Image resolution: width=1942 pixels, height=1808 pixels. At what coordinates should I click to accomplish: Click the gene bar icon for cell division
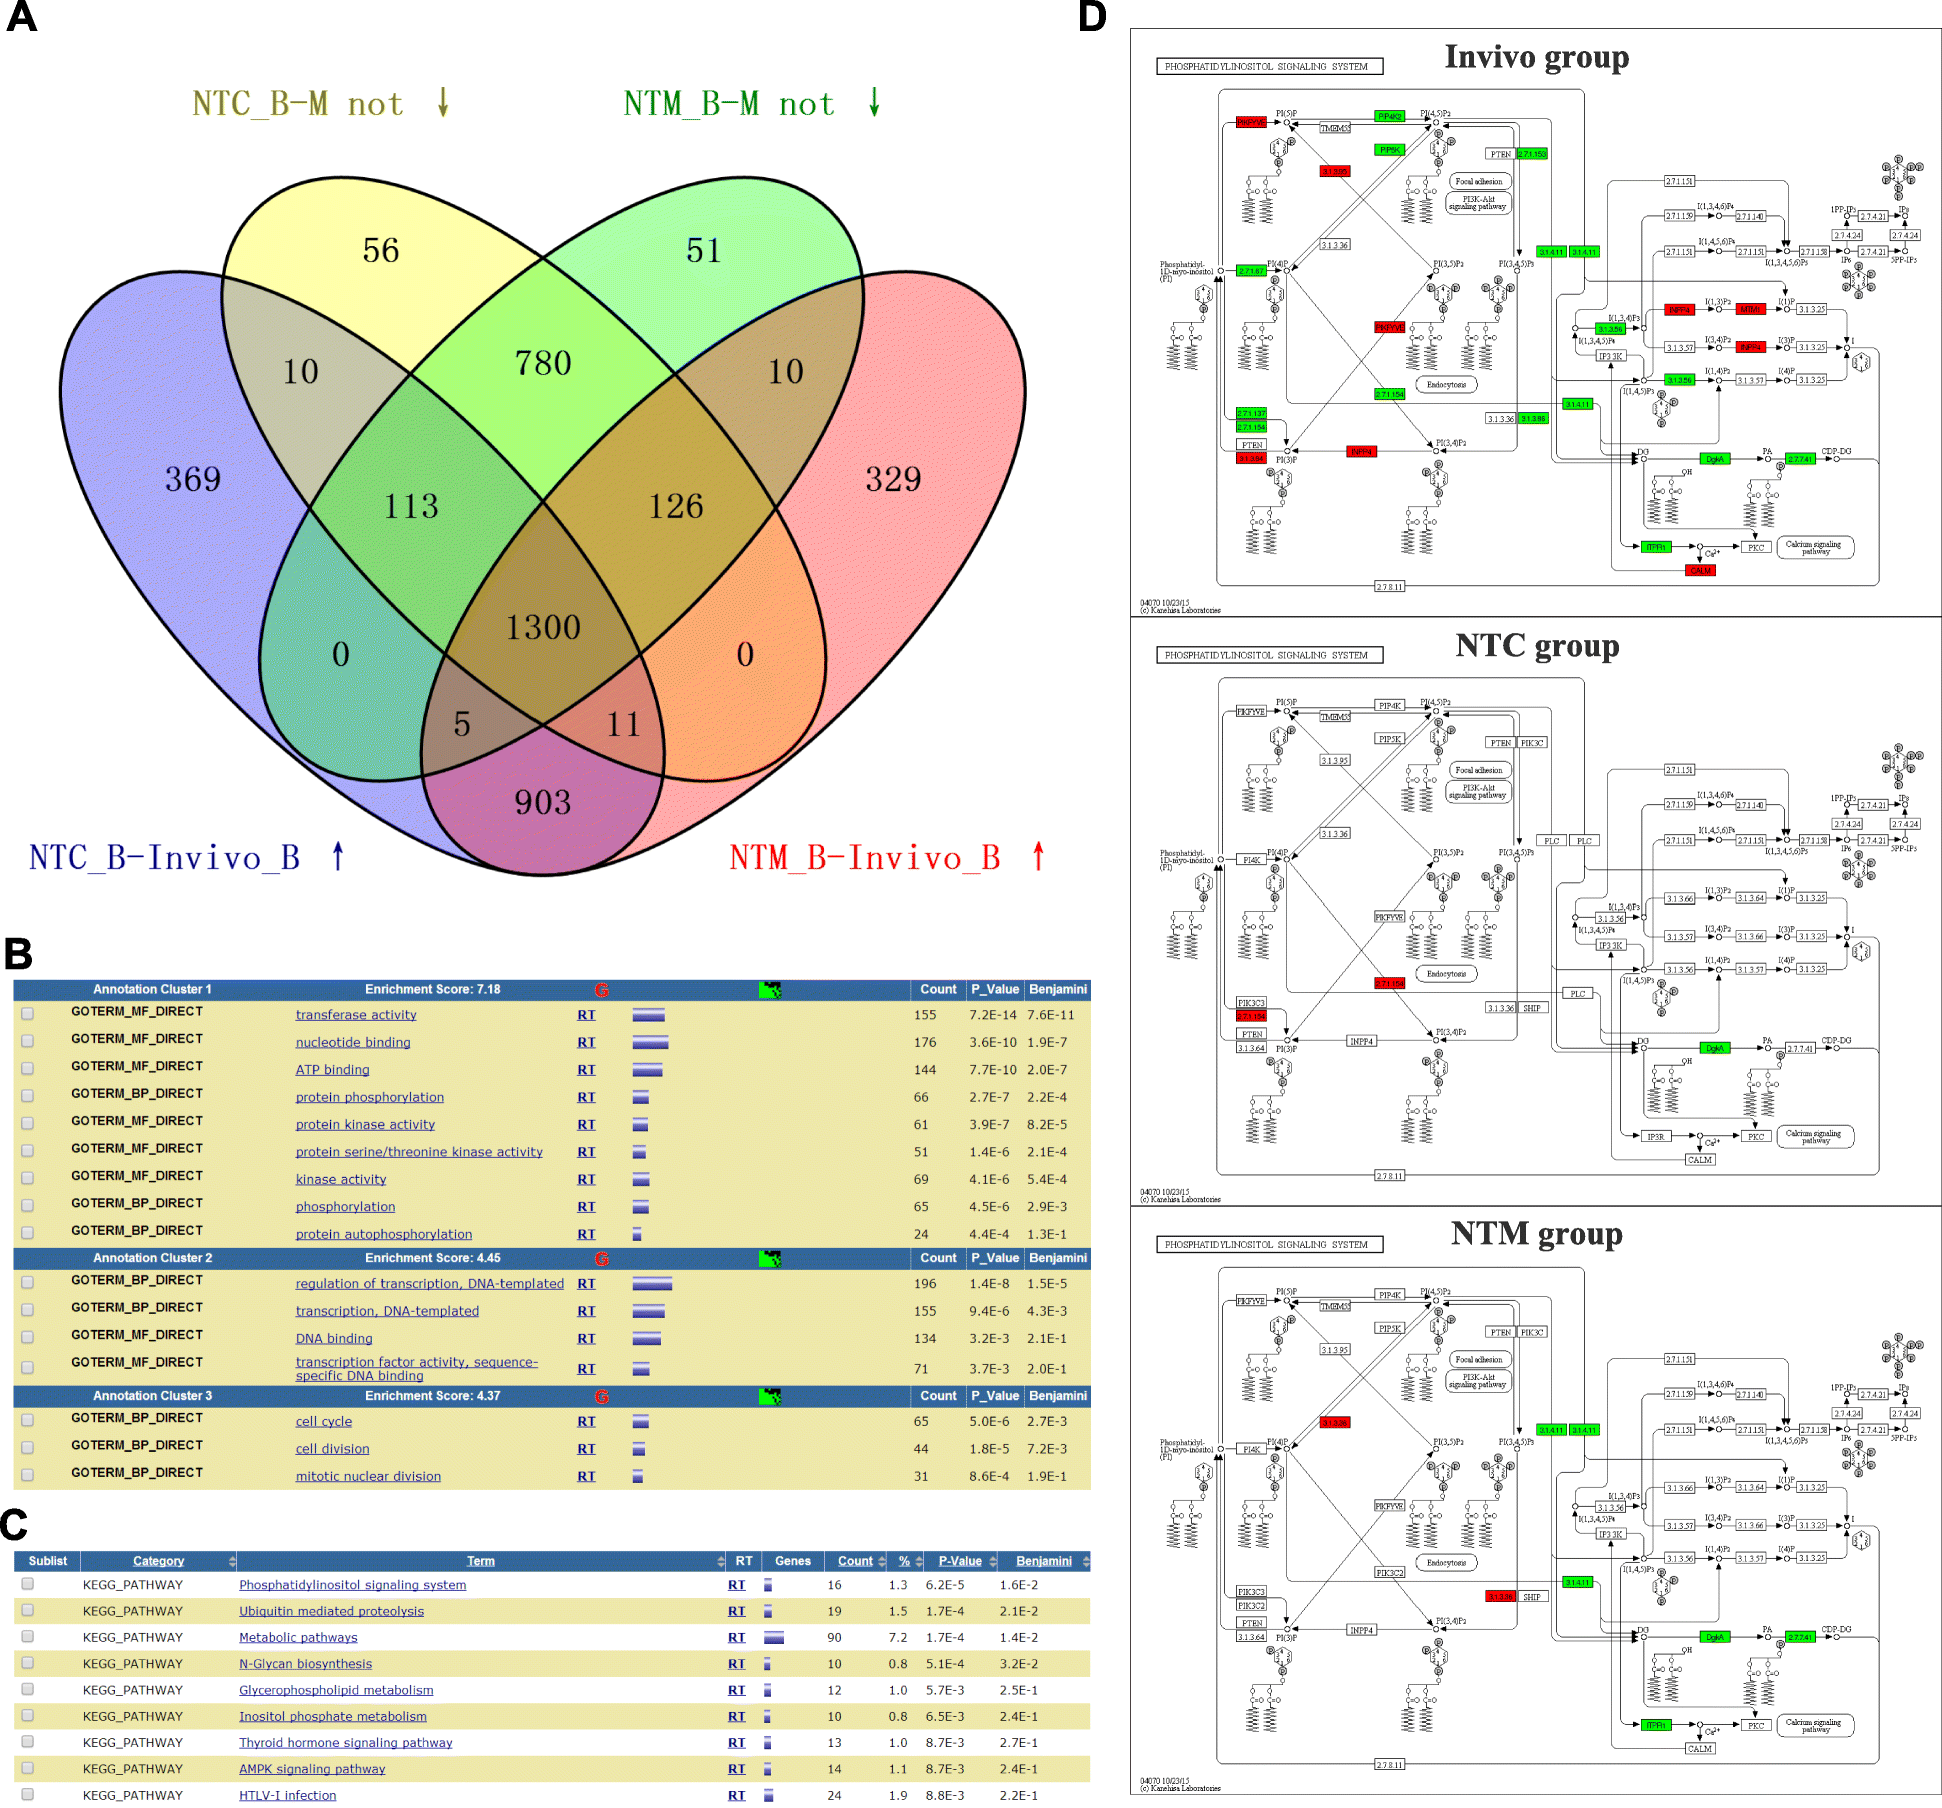pos(639,1450)
